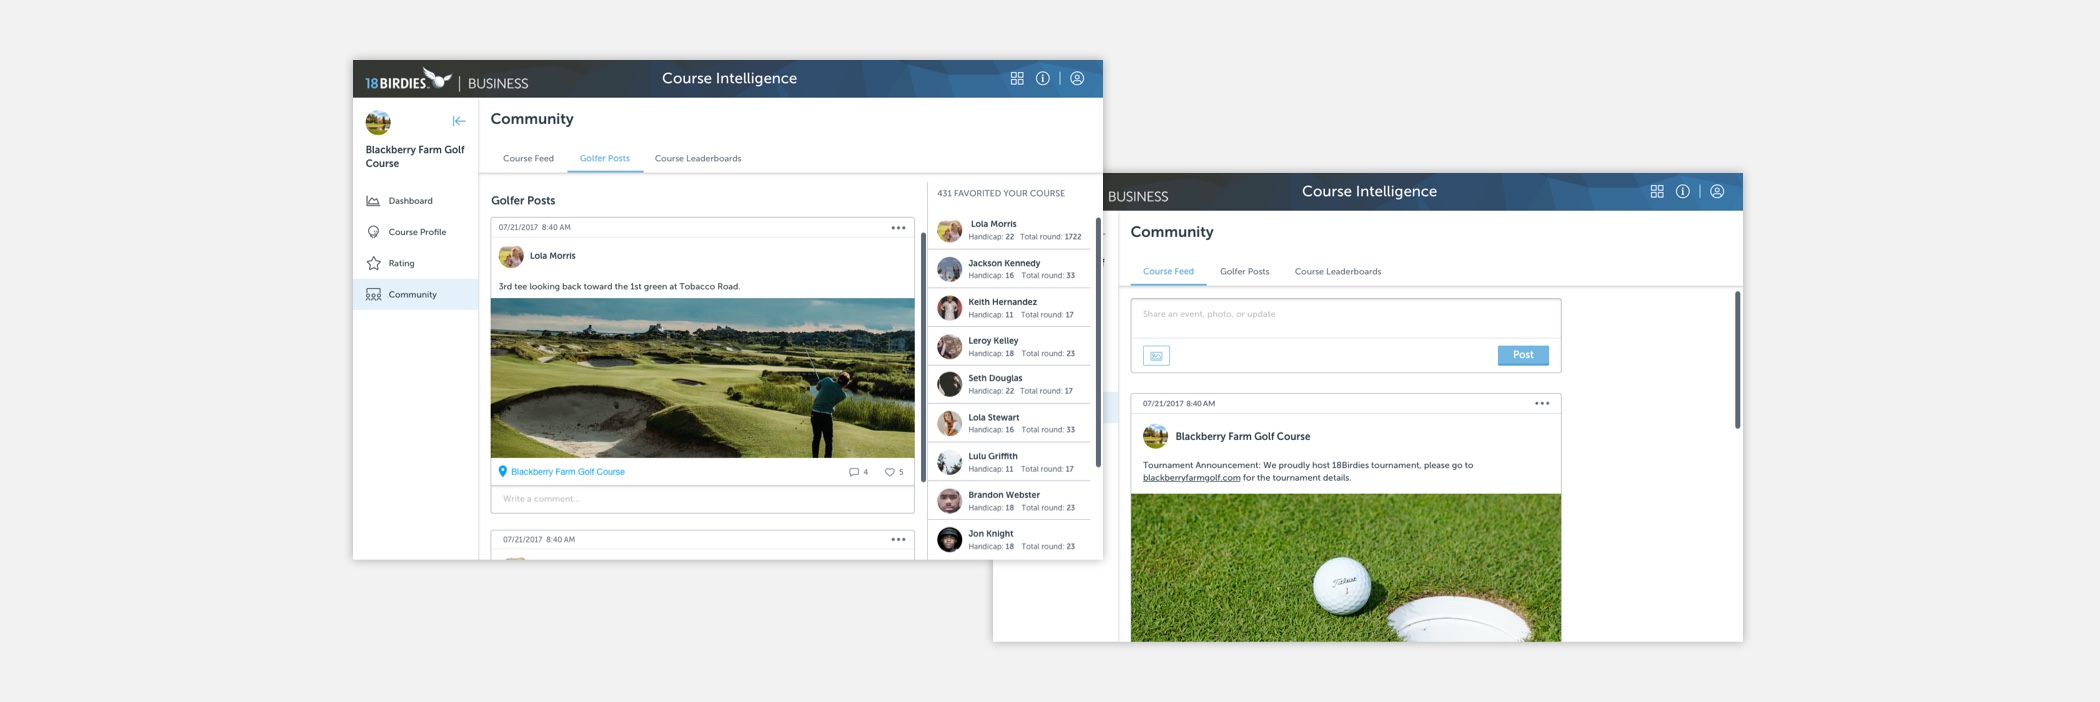Expand options menu on Blackberry Farm announcement post
This screenshot has width=2100, height=702.
(x=1542, y=404)
